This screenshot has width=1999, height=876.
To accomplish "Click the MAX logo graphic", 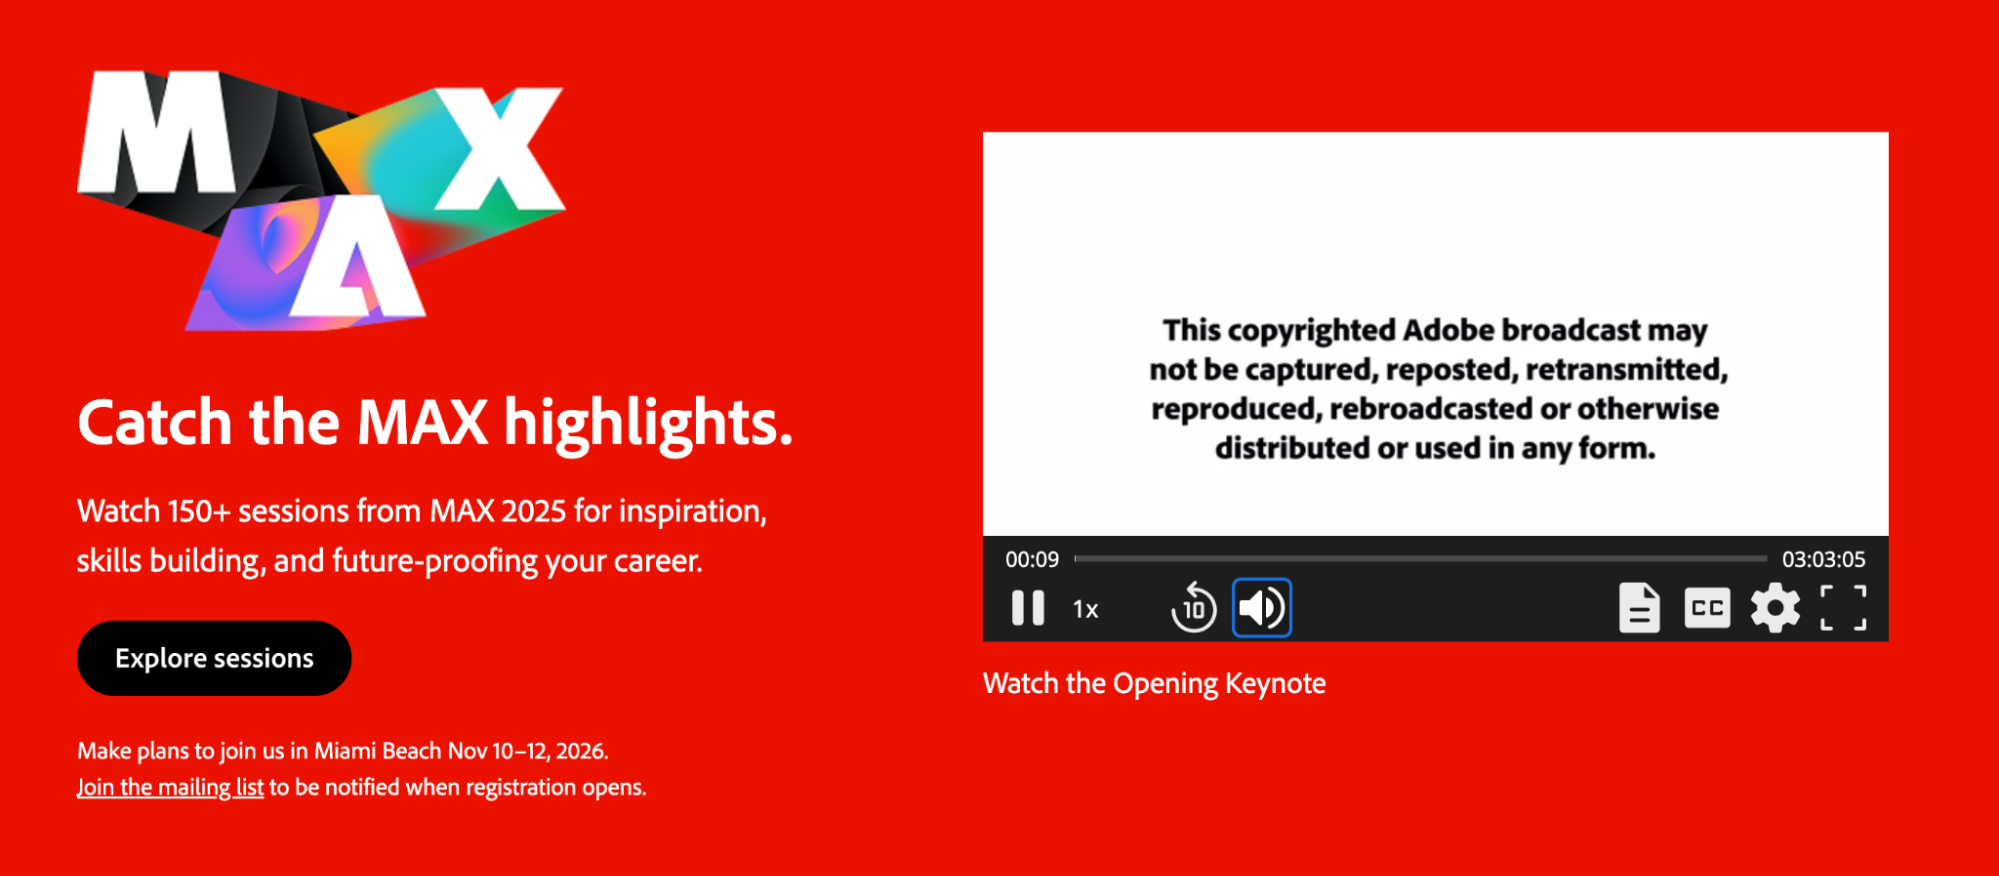I will pyautogui.click(x=321, y=200).
